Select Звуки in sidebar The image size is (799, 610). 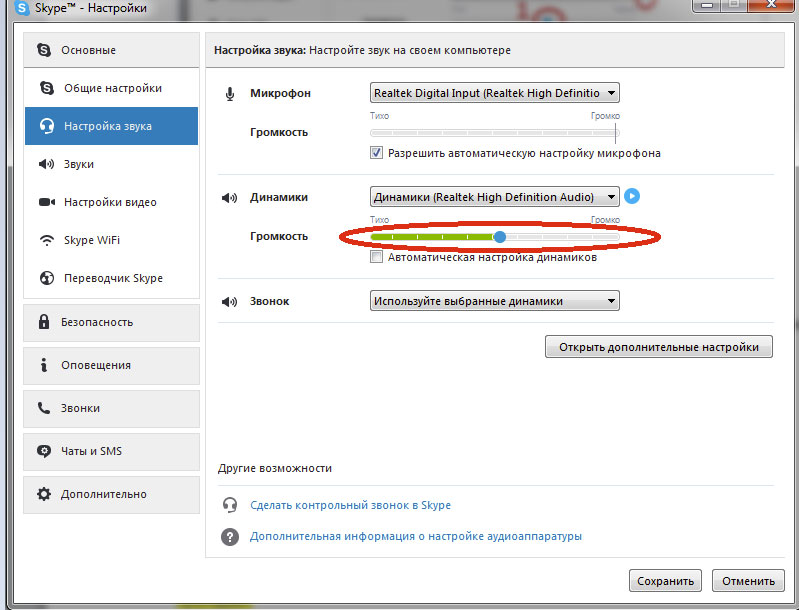pyautogui.click(x=111, y=164)
